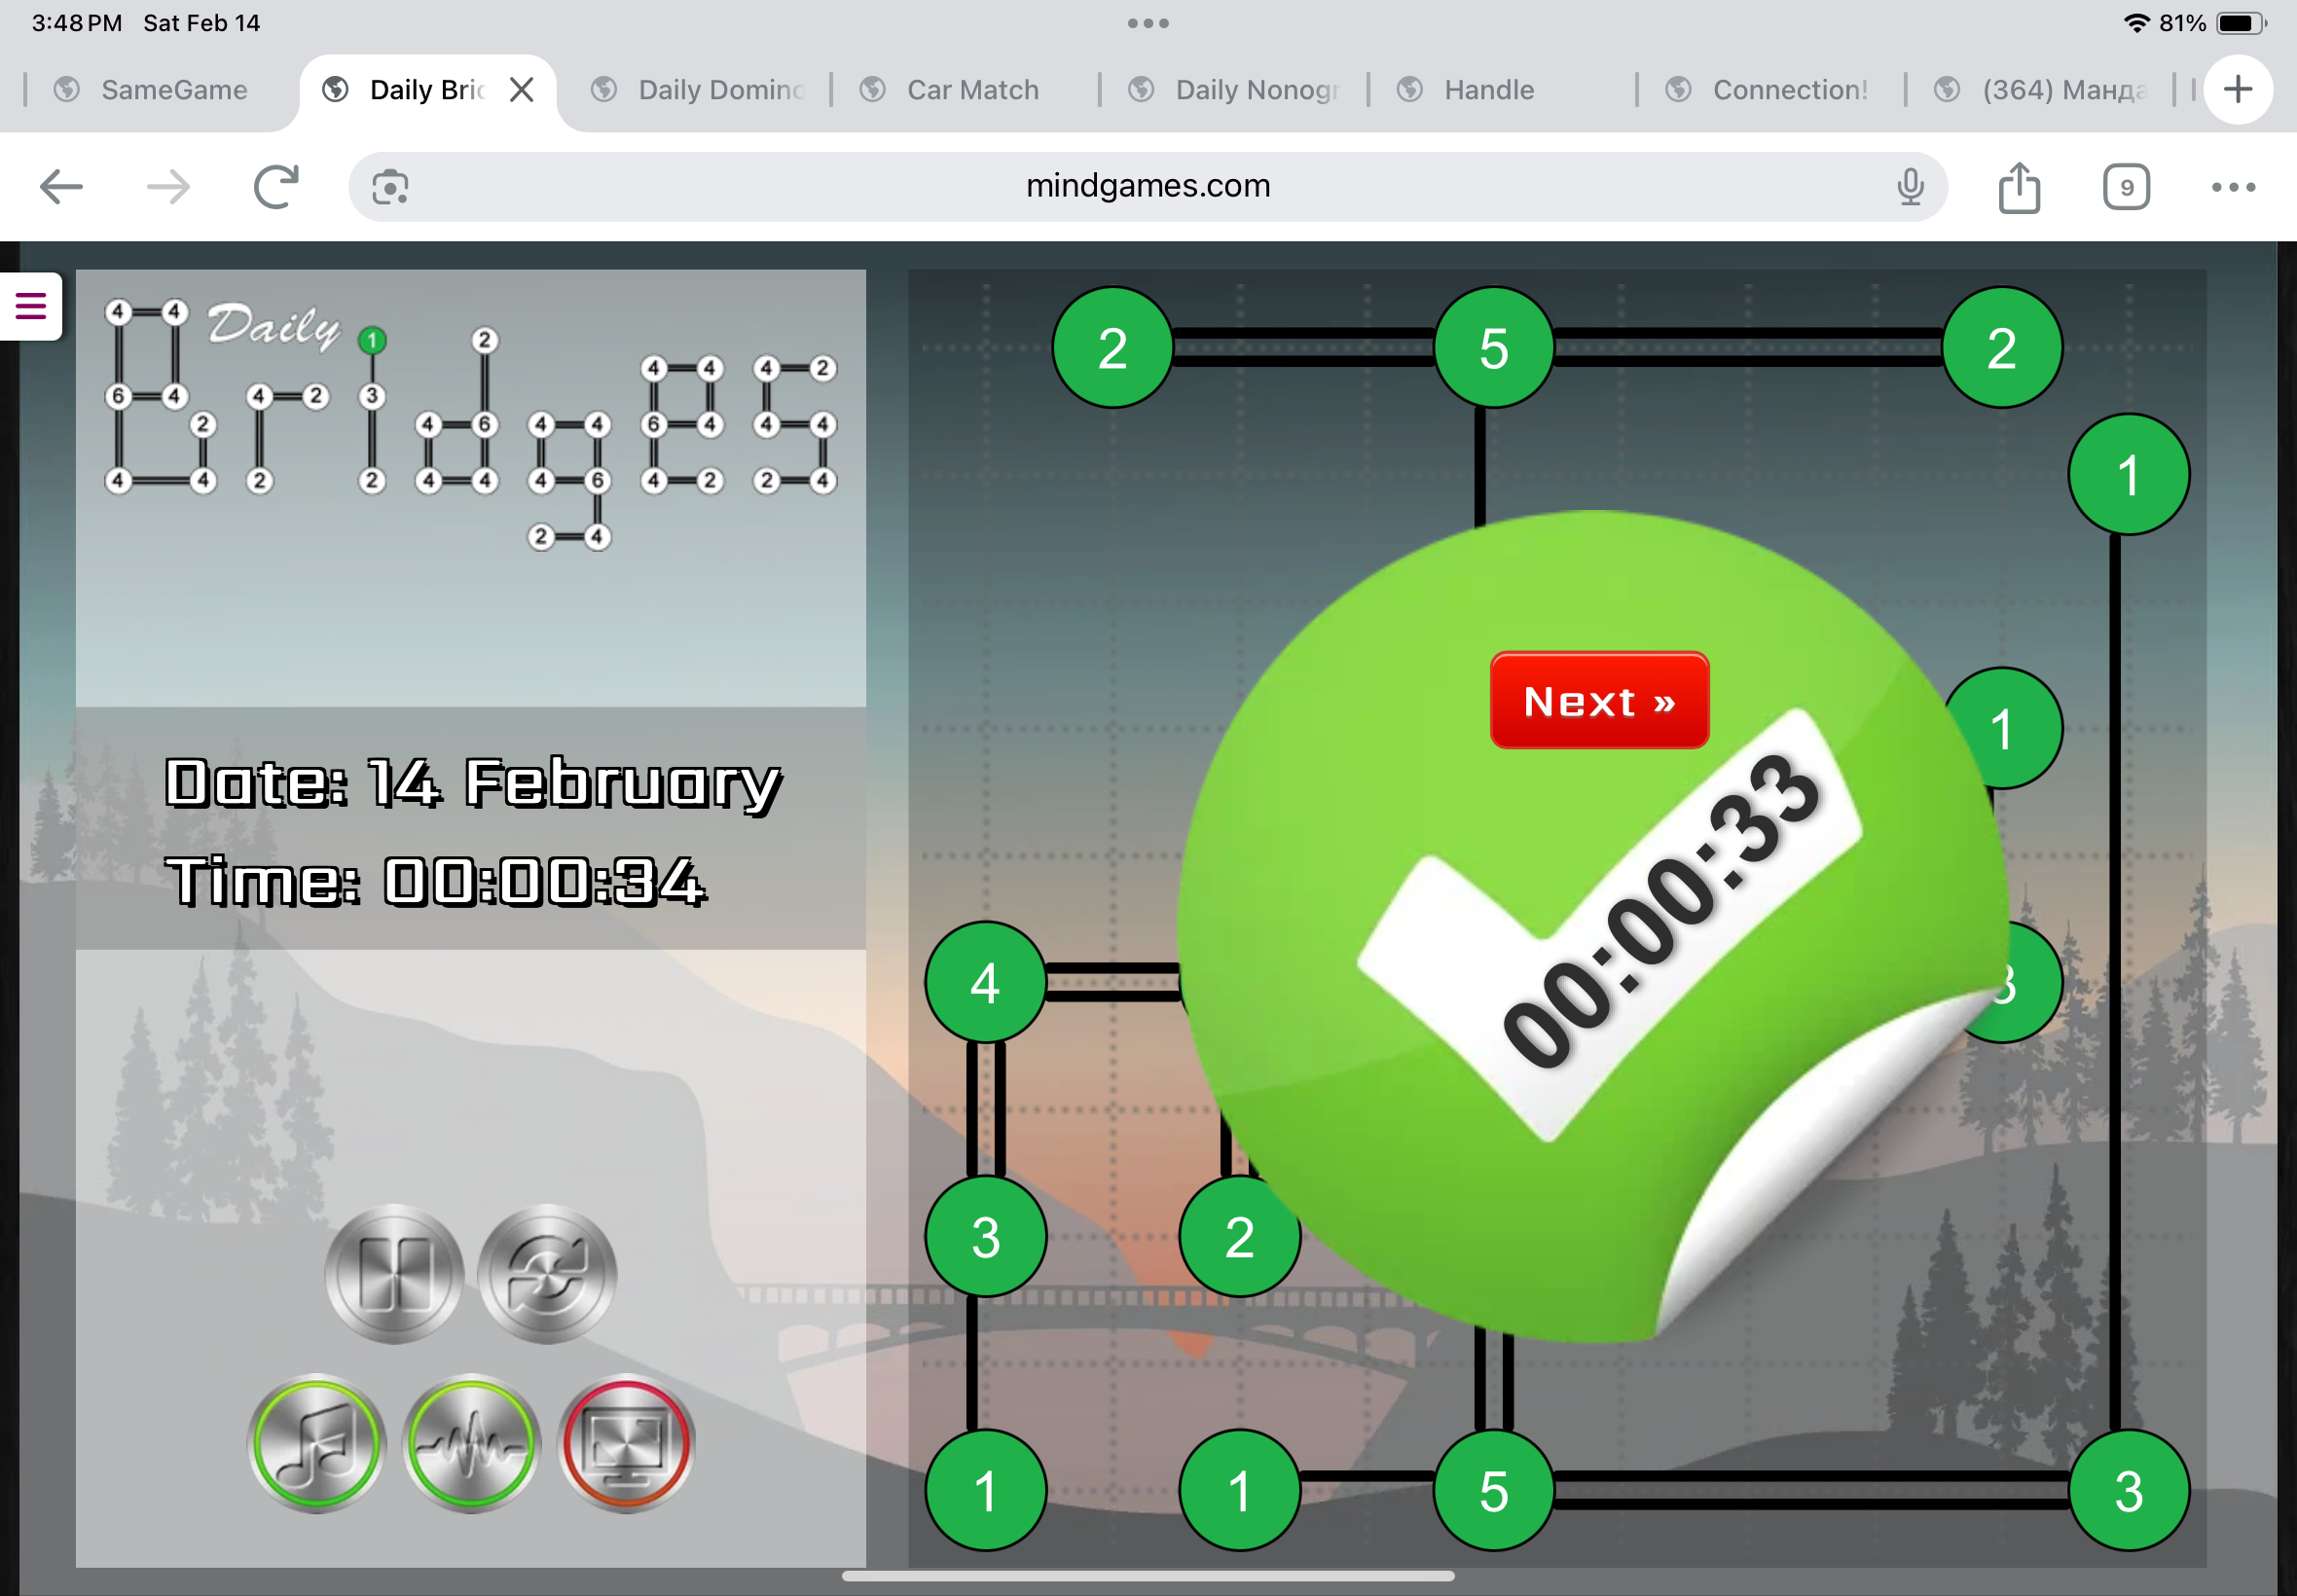Close the Daily Bridges tab
The width and height of the screenshot is (2297, 1596).
coord(521,90)
